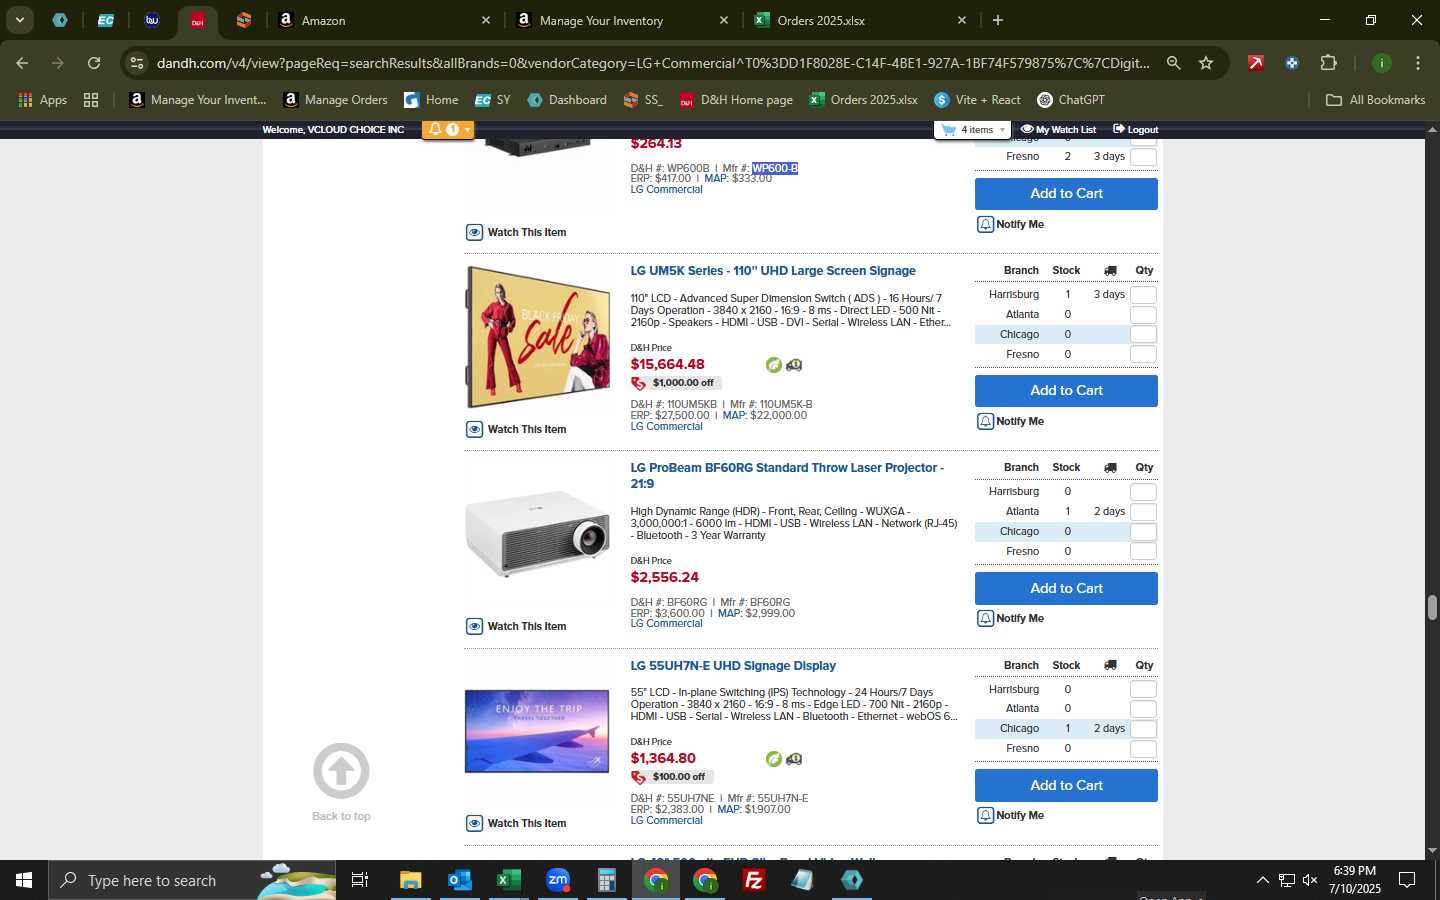This screenshot has height=900, width=1440.
Task: Open the All Bookmarks folder
Action: tap(1375, 100)
